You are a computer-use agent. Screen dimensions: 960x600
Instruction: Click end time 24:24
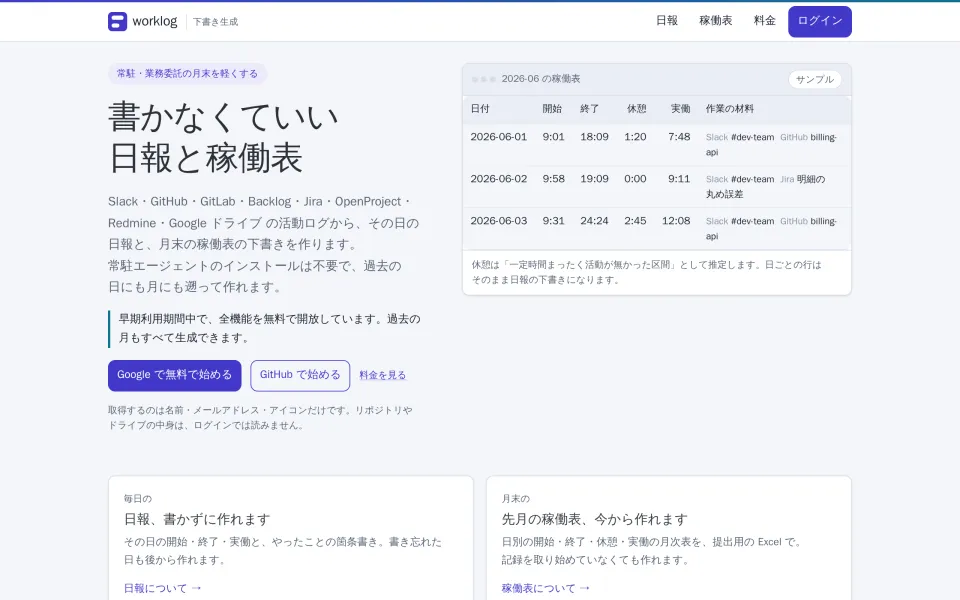(x=594, y=221)
